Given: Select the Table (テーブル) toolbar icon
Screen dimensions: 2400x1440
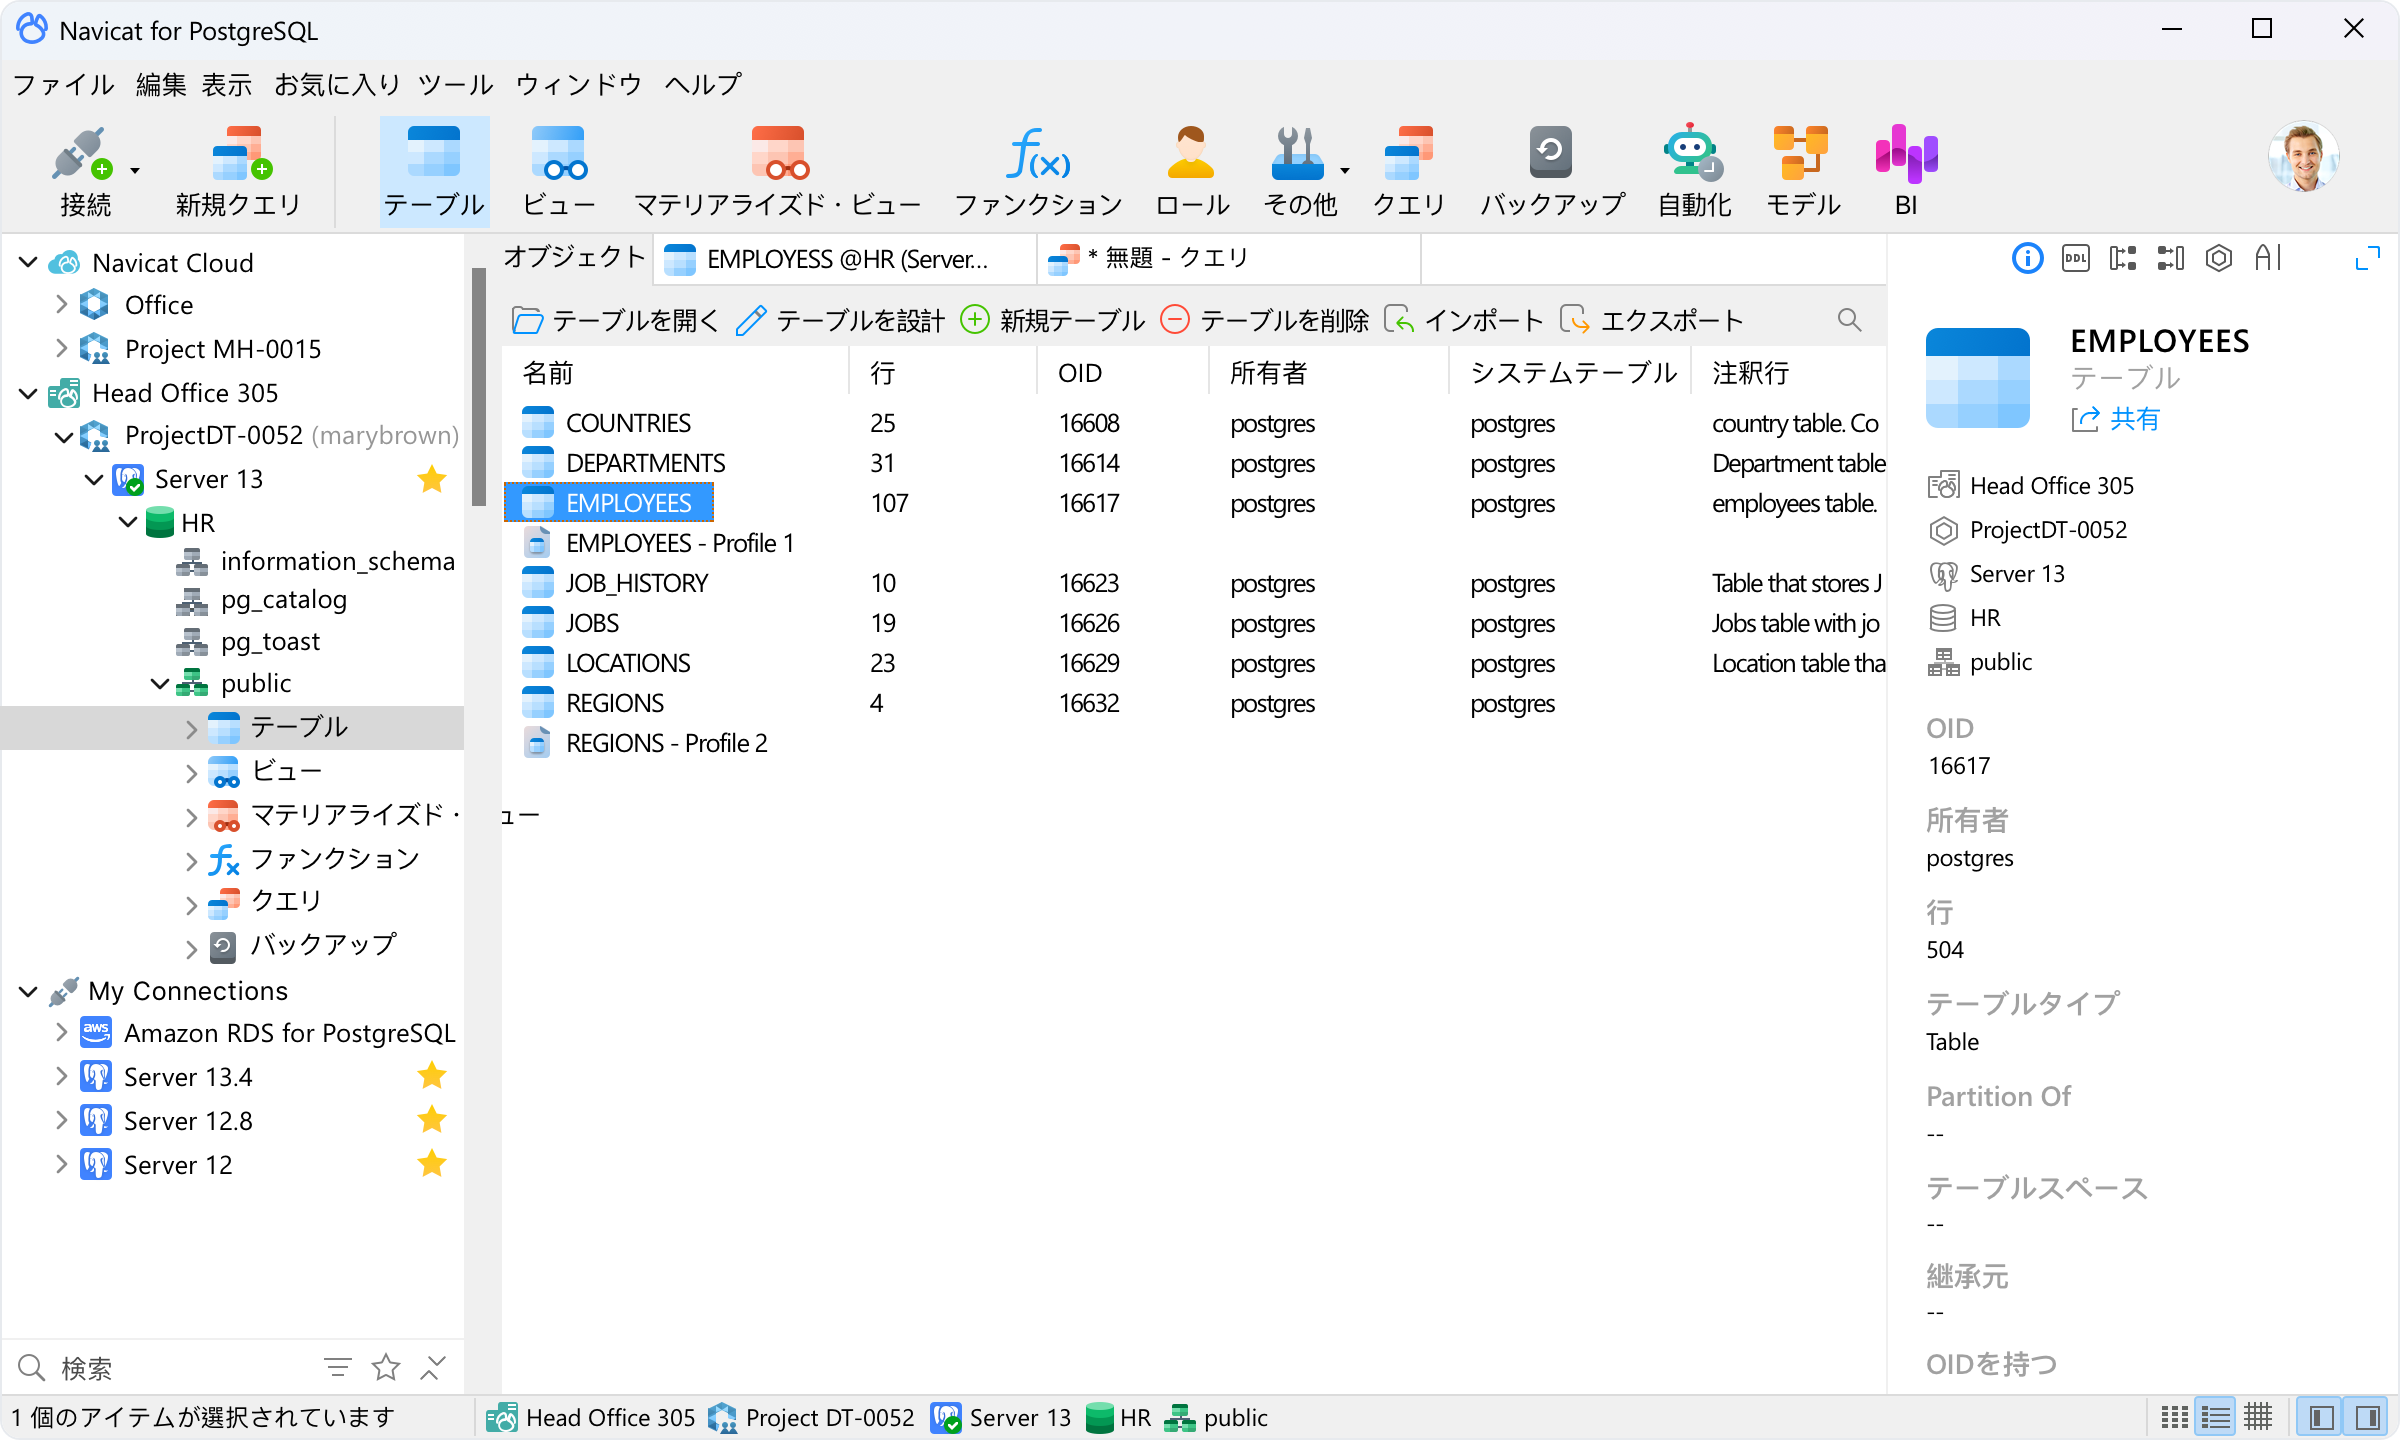Looking at the screenshot, I should pyautogui.click(x=434, y=172).
